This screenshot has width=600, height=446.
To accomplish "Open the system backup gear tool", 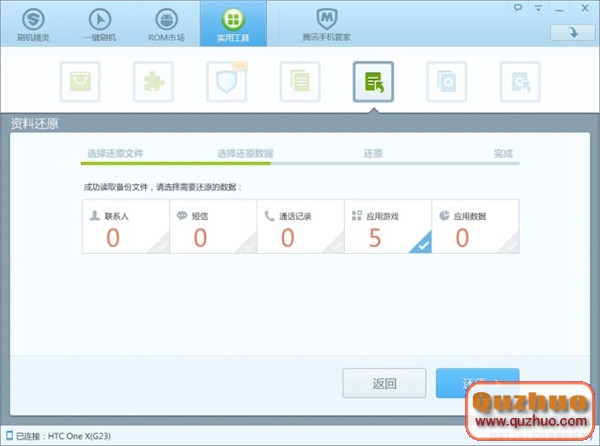I will tap(447, 82).
